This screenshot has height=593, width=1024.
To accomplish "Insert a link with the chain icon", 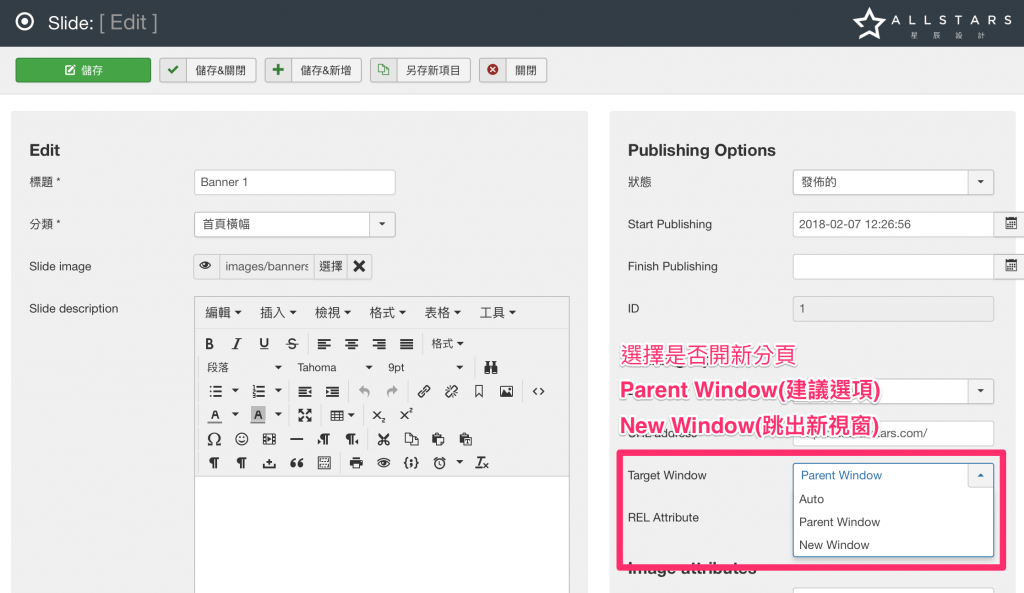I will click(424, 391).
